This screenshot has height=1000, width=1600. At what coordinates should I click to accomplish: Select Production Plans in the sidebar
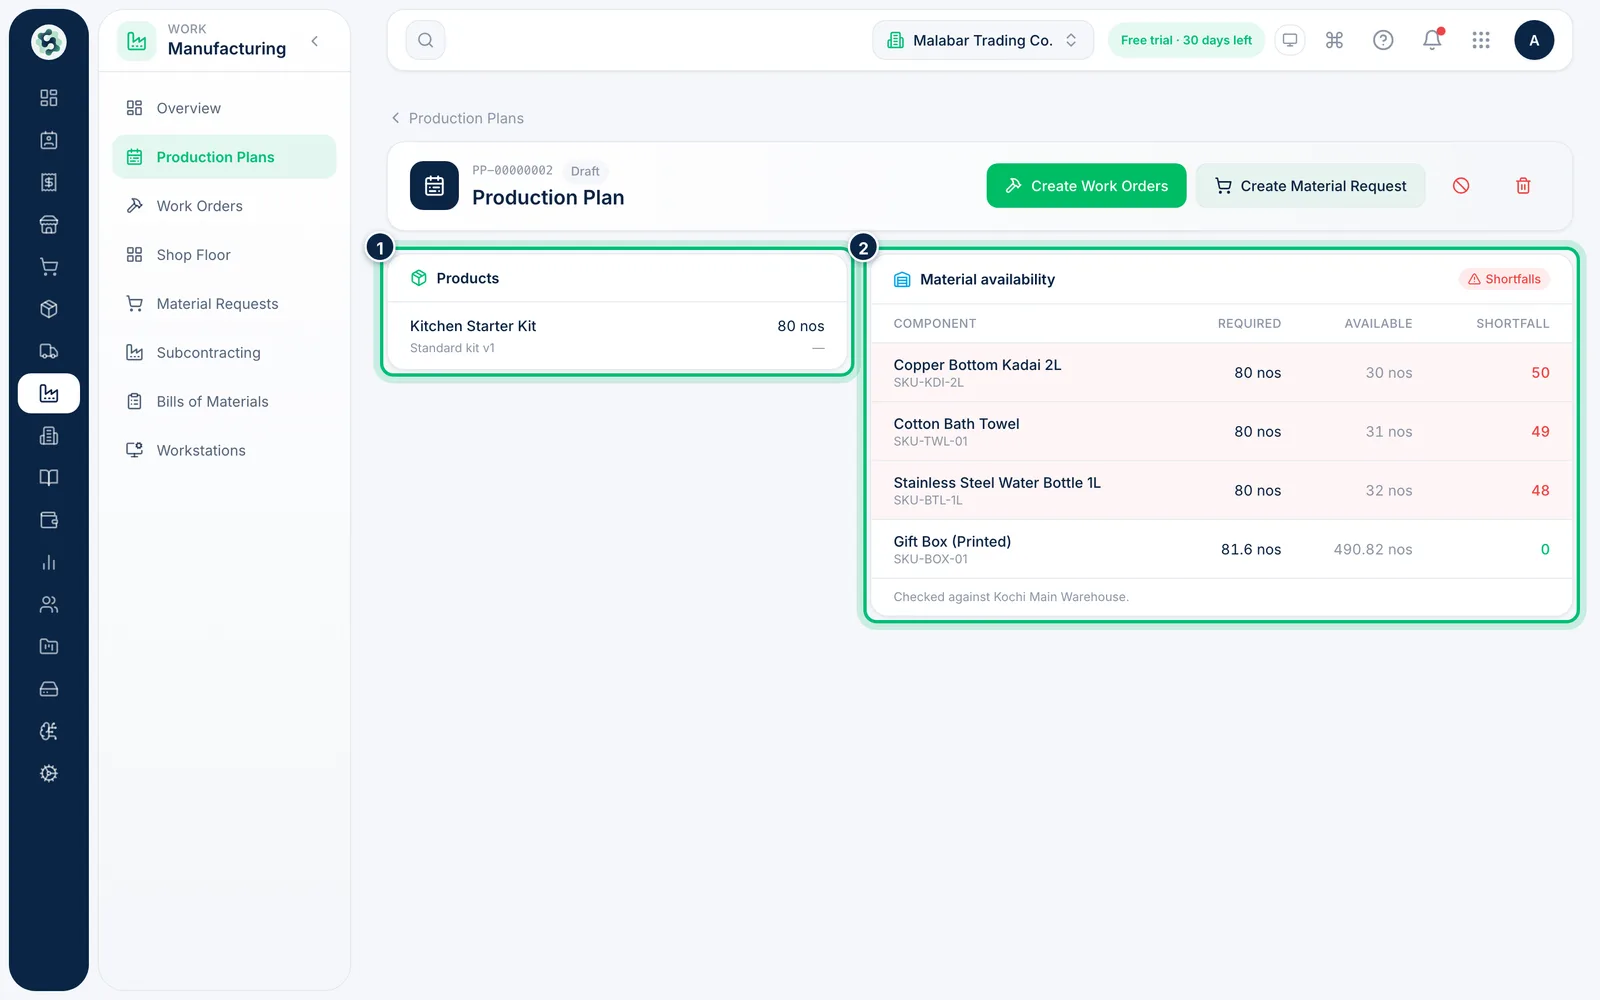(x=224, y=157)
